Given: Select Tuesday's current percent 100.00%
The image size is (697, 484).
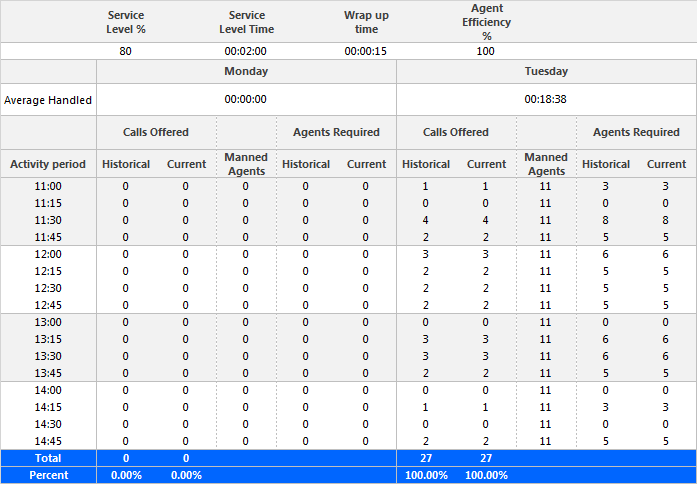Looking at the screenshot, I should point(486,475).
